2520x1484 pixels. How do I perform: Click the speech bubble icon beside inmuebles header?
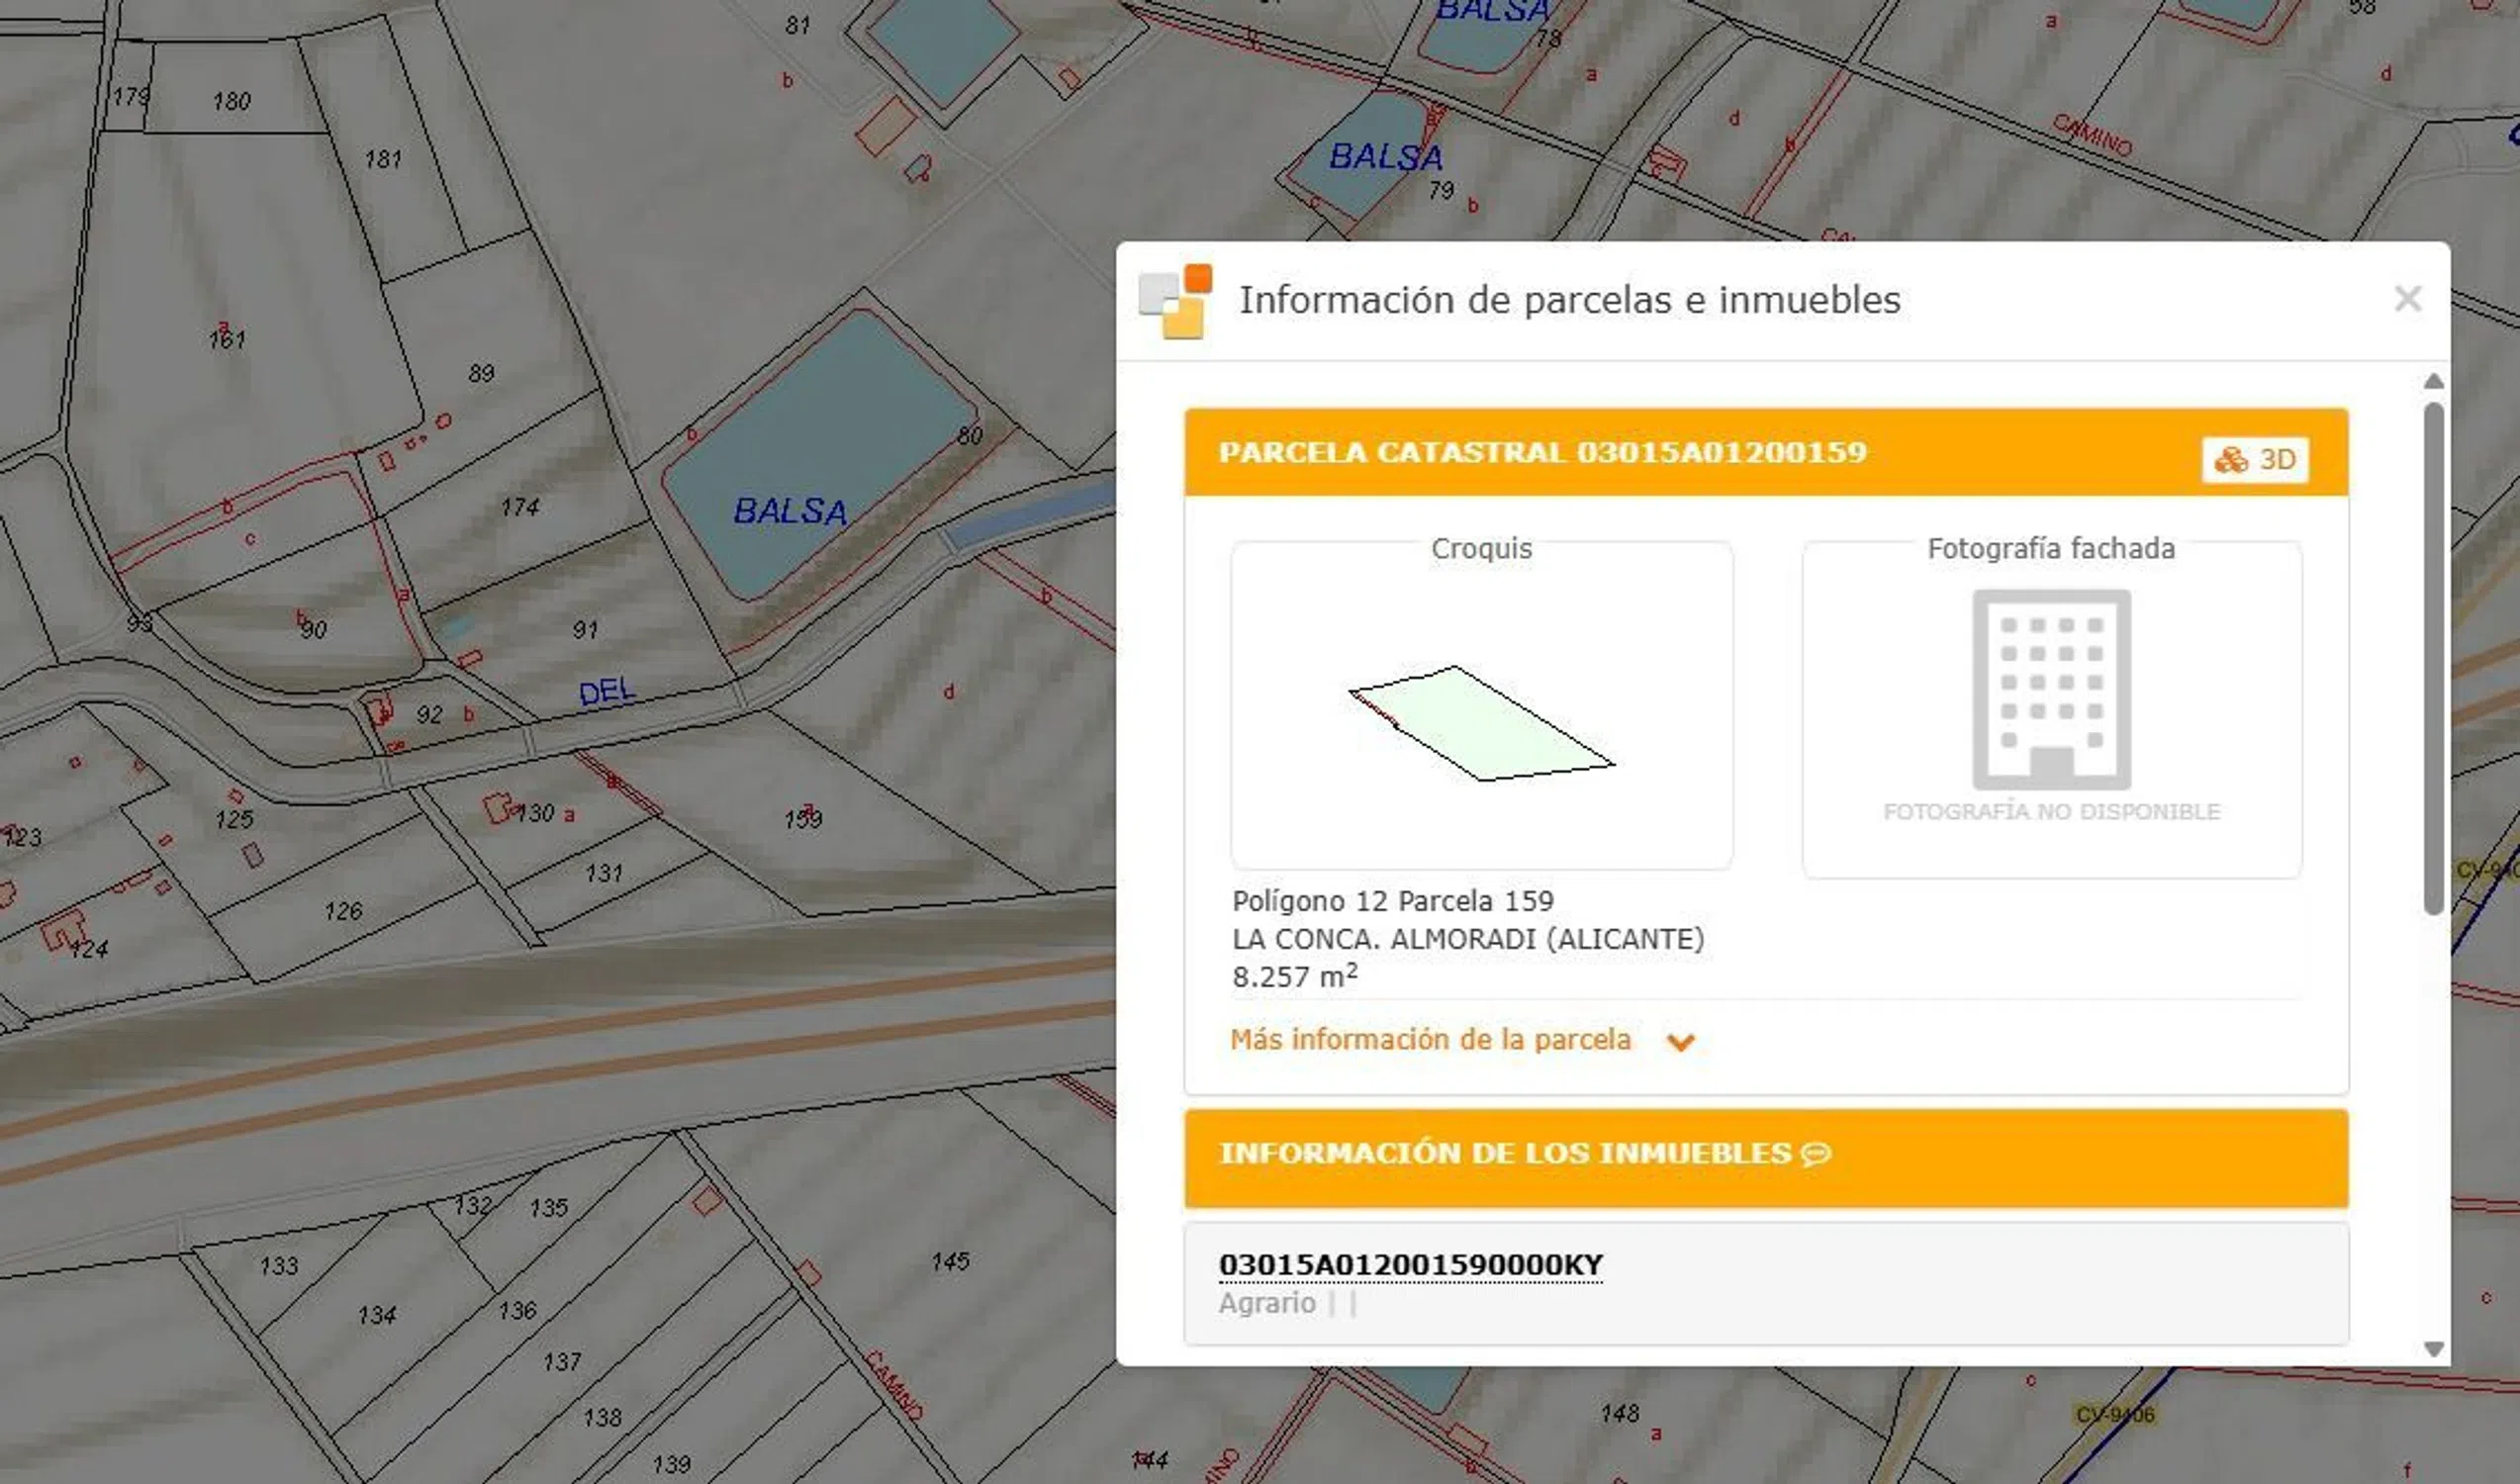1815,1154
